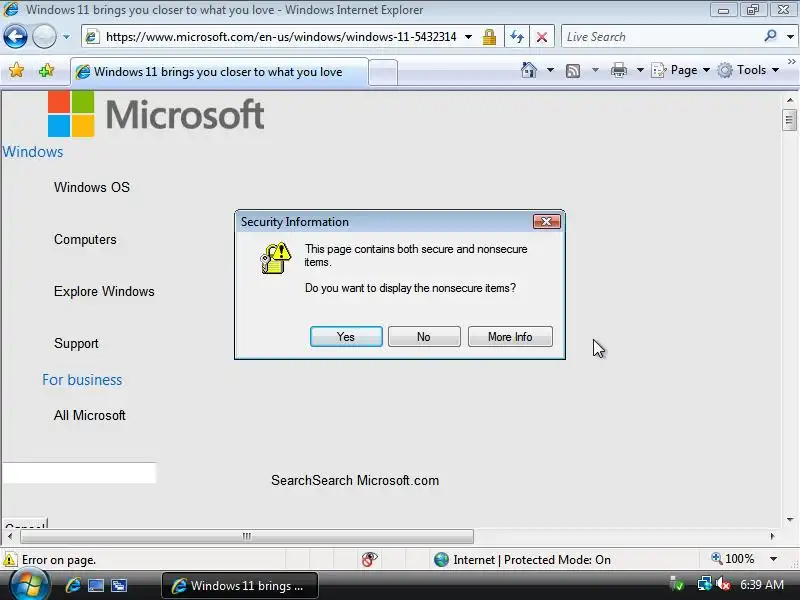Open the Computers menu item
Image resolution: width=800 pixels, height=600 pixels.
[x=85, y=239]
